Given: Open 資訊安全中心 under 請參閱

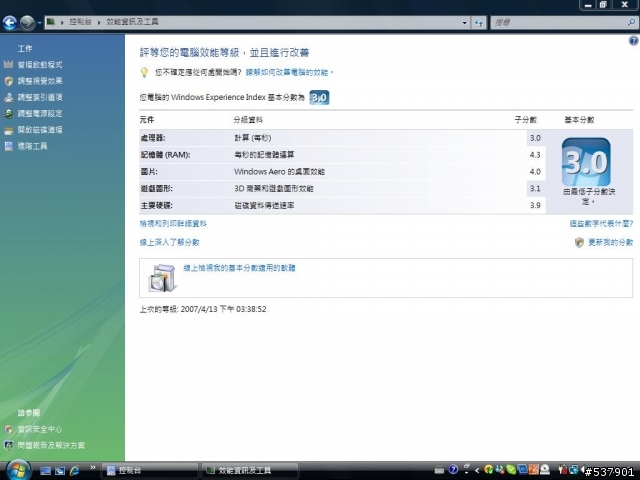Looking at the screenshot, I should 40,429.
